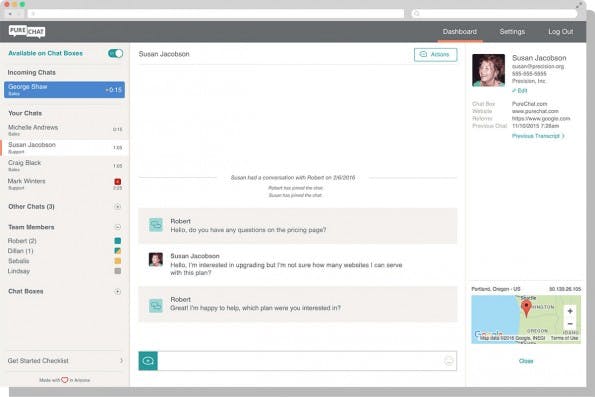595x397 pixels.
Task: Click teal canned responses chat icon
Action: 148,361
